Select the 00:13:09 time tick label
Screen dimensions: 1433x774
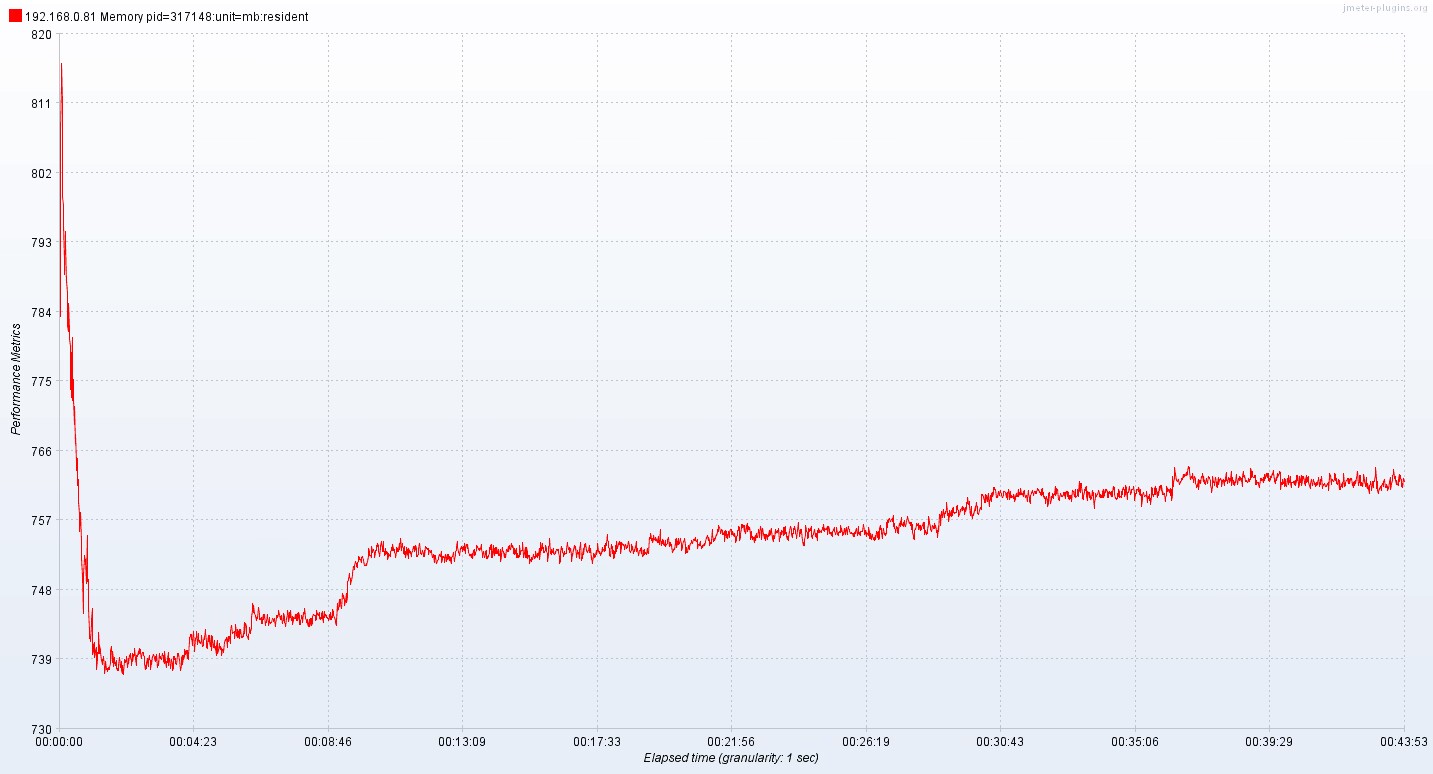462,740
